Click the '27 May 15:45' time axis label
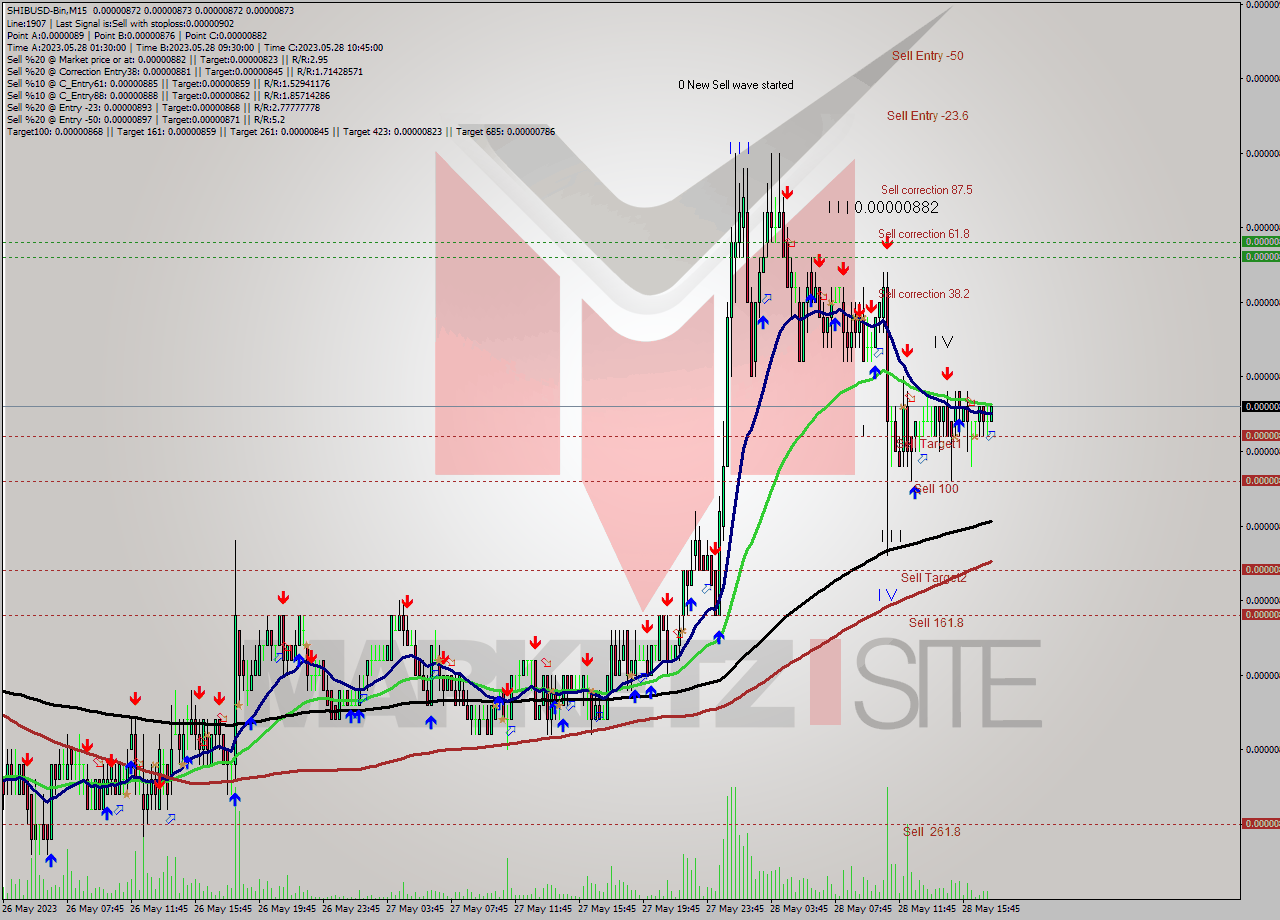This screenshot has width=1280, height=920. coord(607,909)
